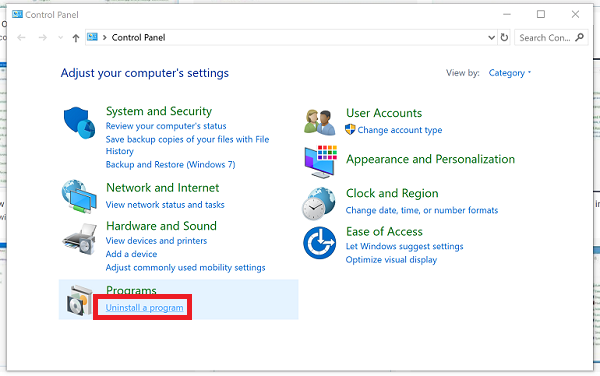Viewport: 600px width, 376px height.
Task: Open Backup and Restore (Windows 7)
Action: [171, 164]
